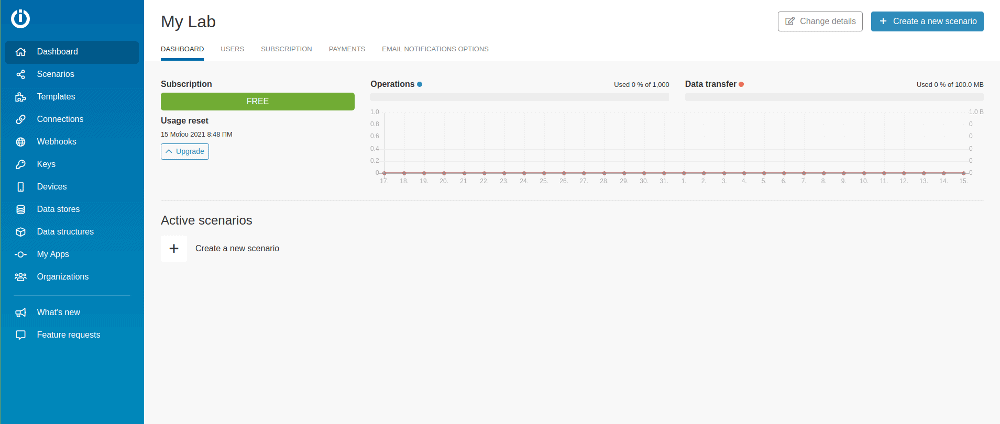Click the Data structures cube icon

[20, 232]
